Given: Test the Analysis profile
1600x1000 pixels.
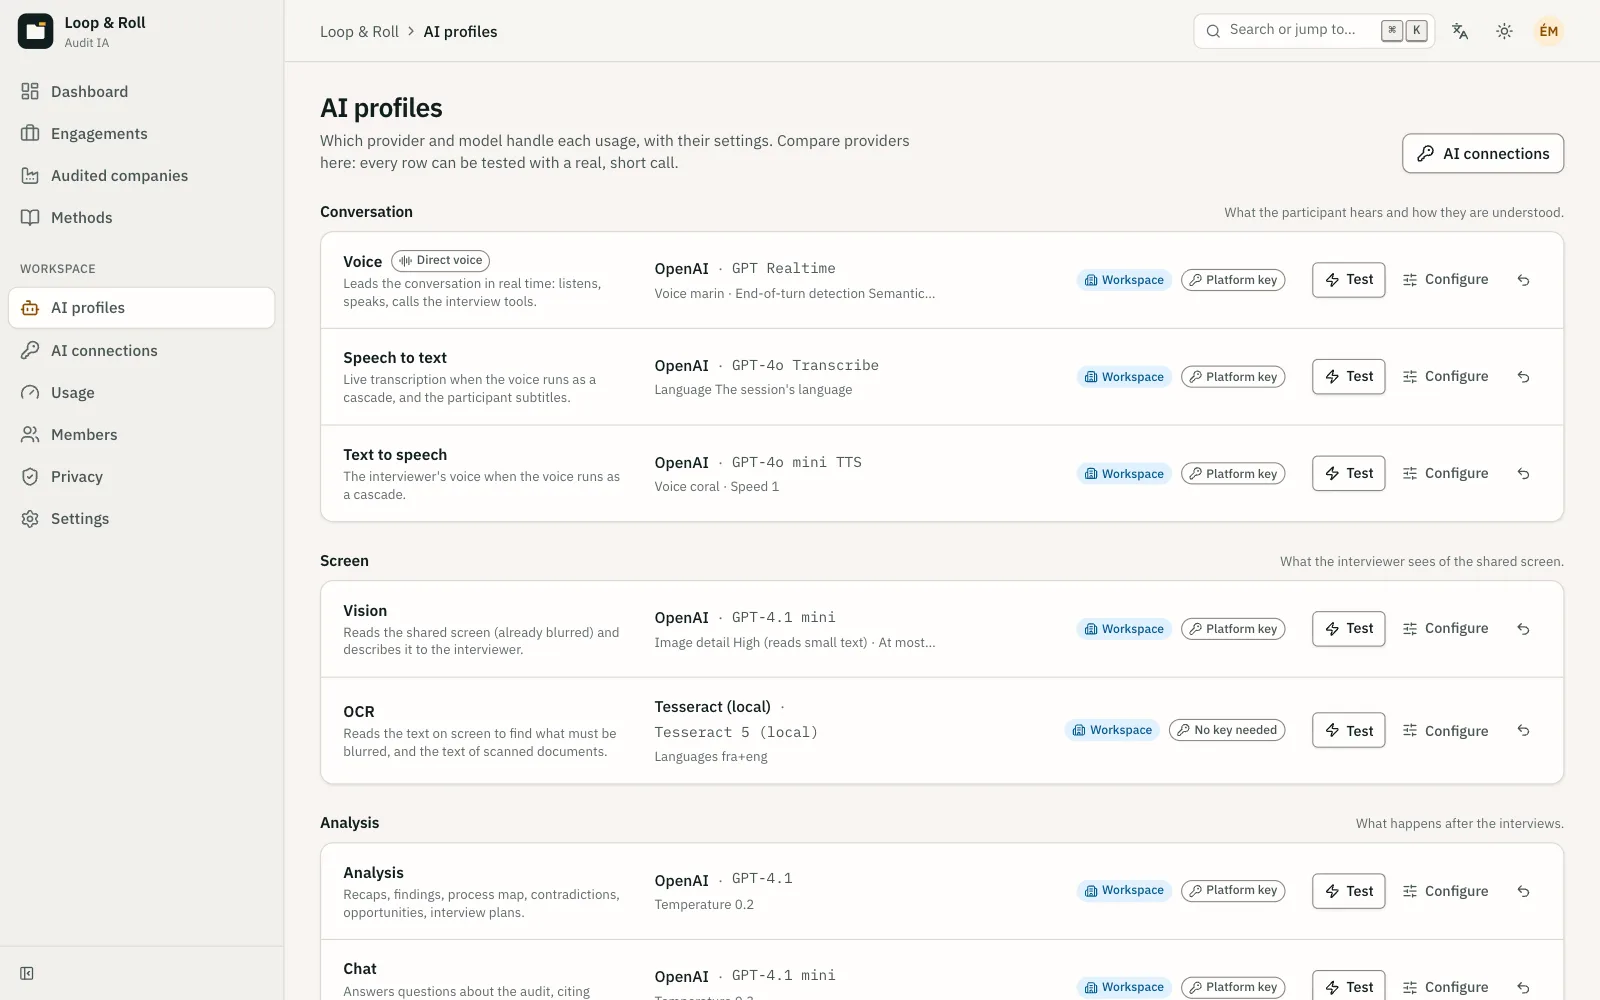Looking at the screenshot, I should coord(1348,891).
